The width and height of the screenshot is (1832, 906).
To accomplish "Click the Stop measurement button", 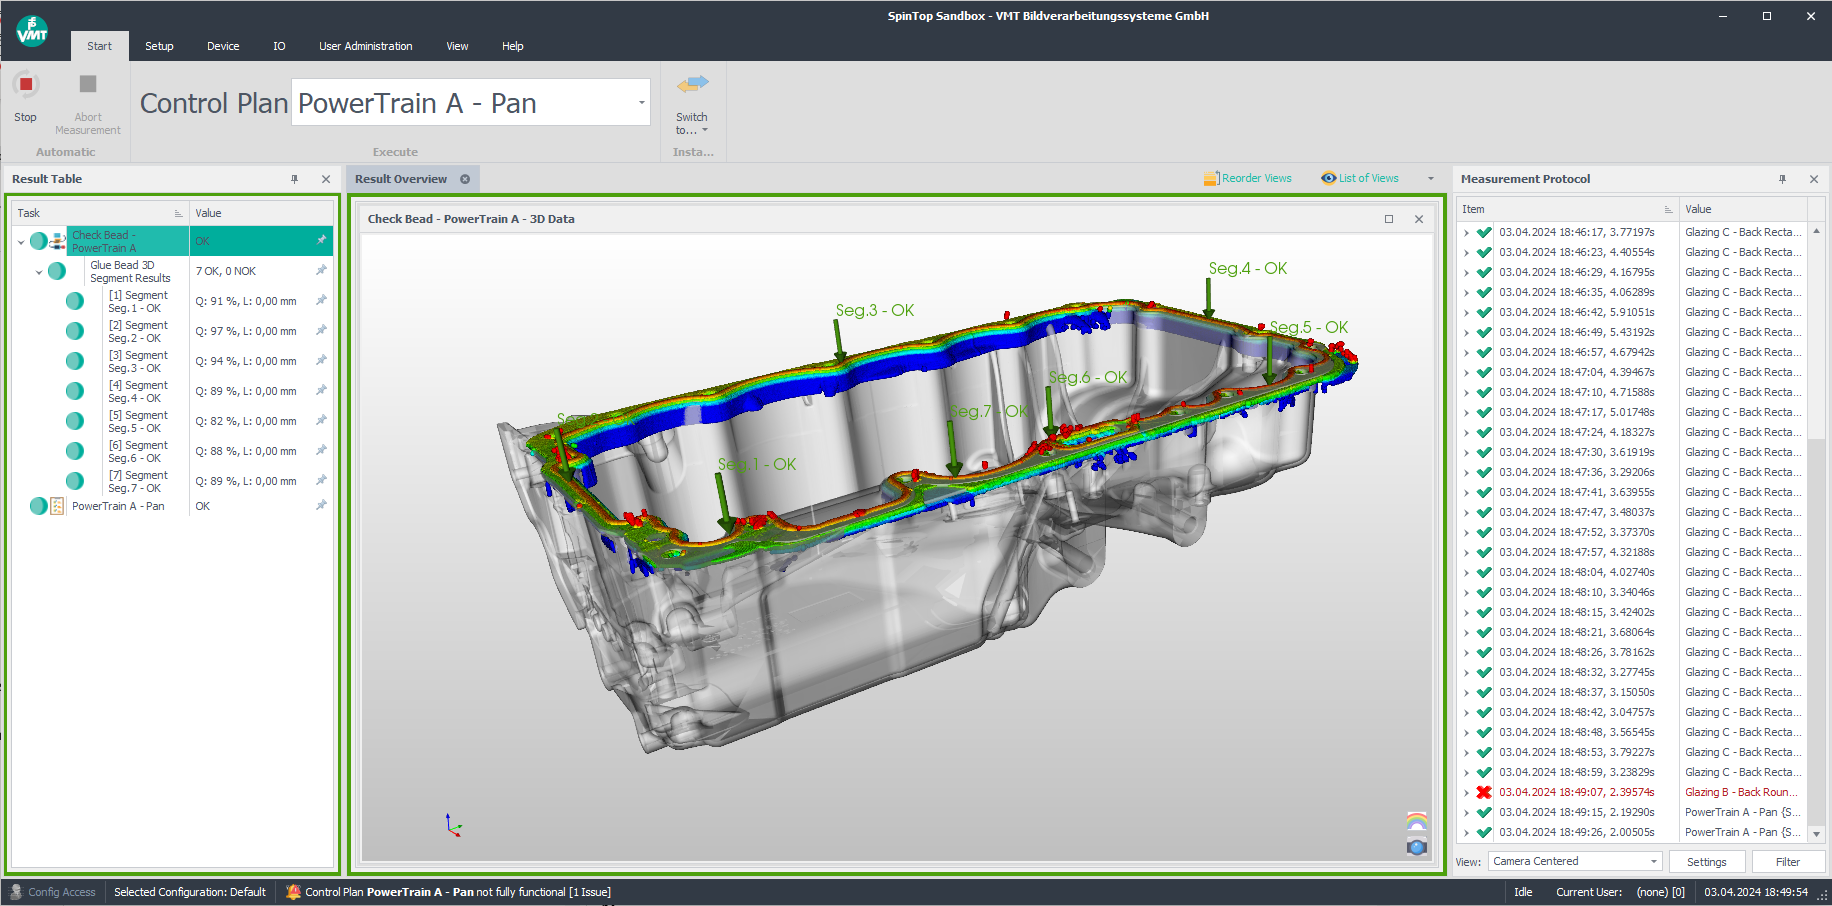I will pos(26,96).
